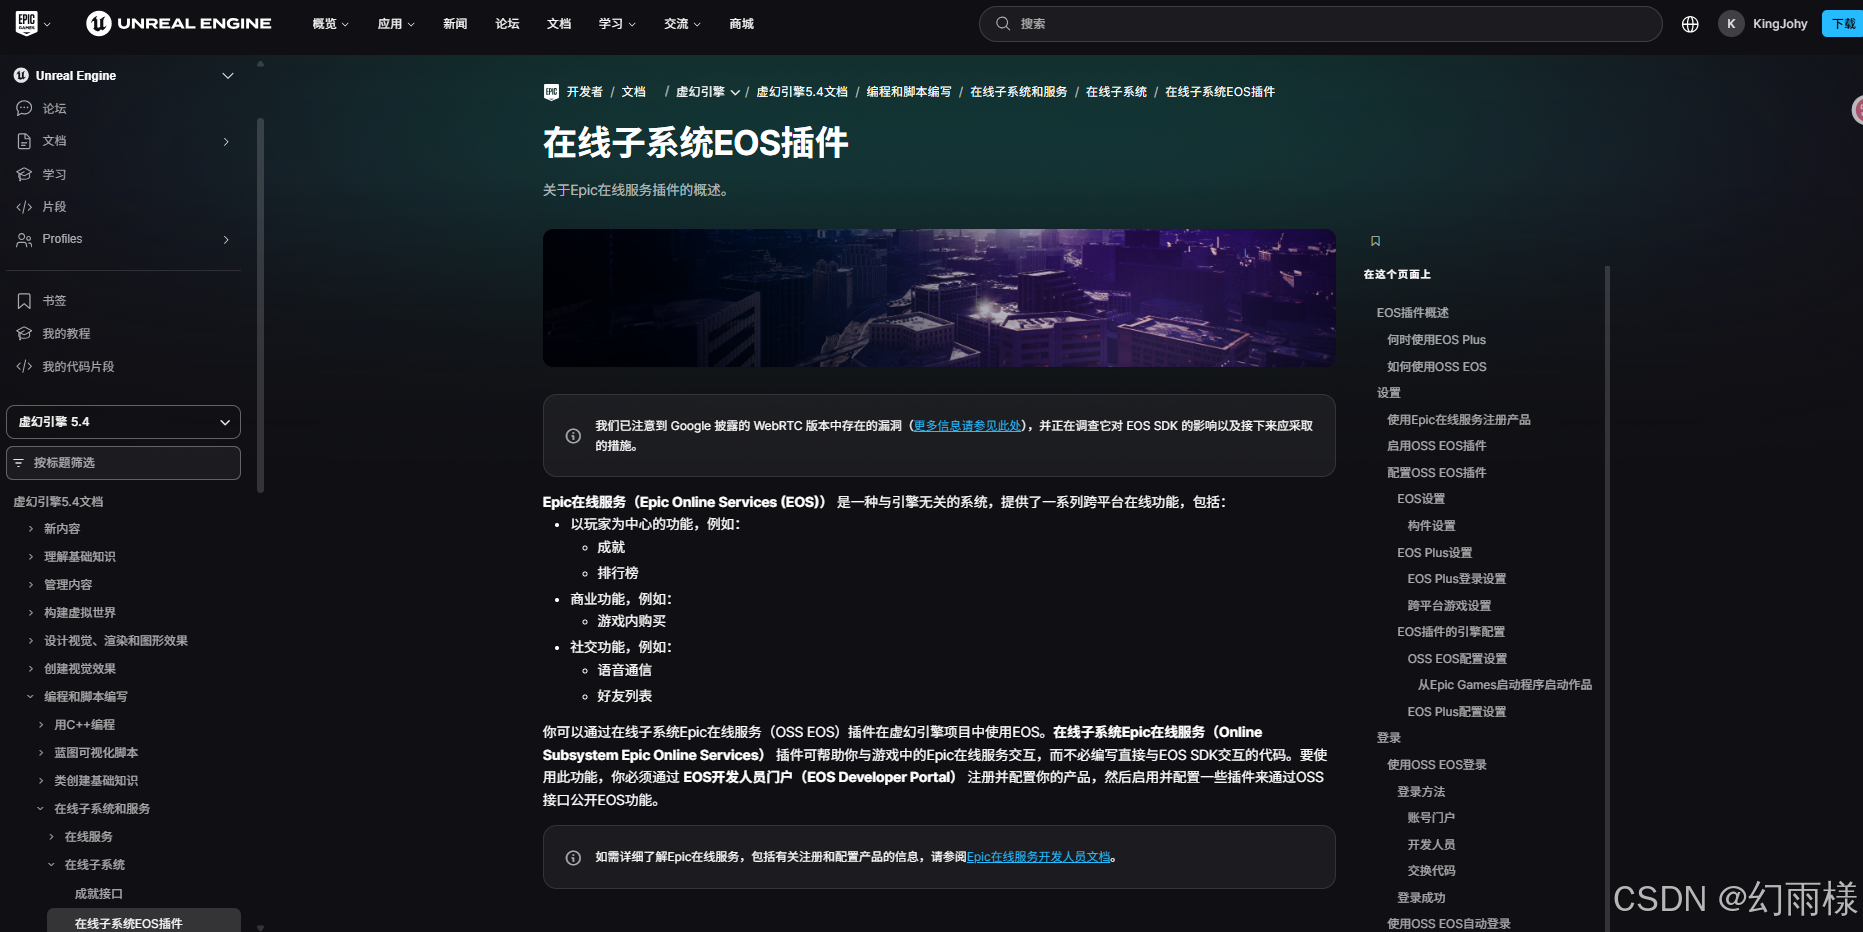
Task: Jump to 跨平台游戏设置 section
Action: pyautogui.click(x=1449, y=606)
